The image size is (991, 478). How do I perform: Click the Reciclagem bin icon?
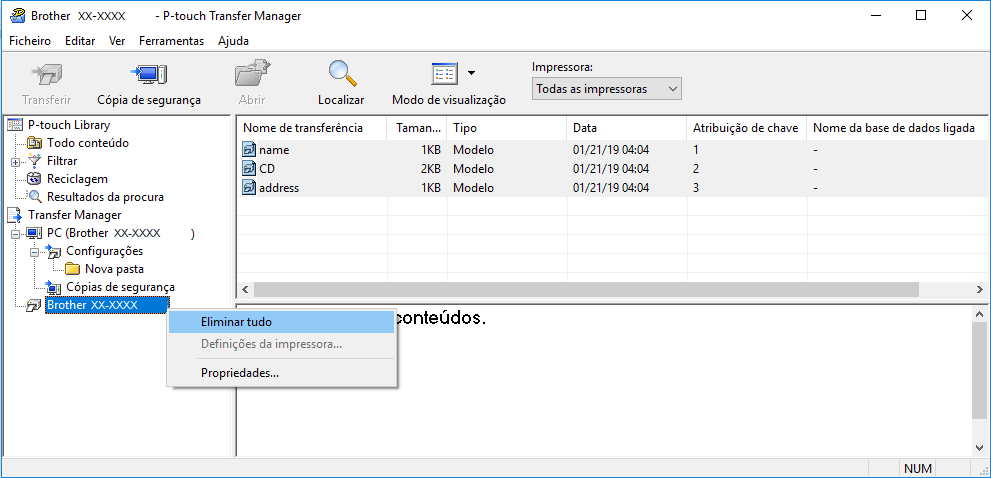[x=35, y=179]
